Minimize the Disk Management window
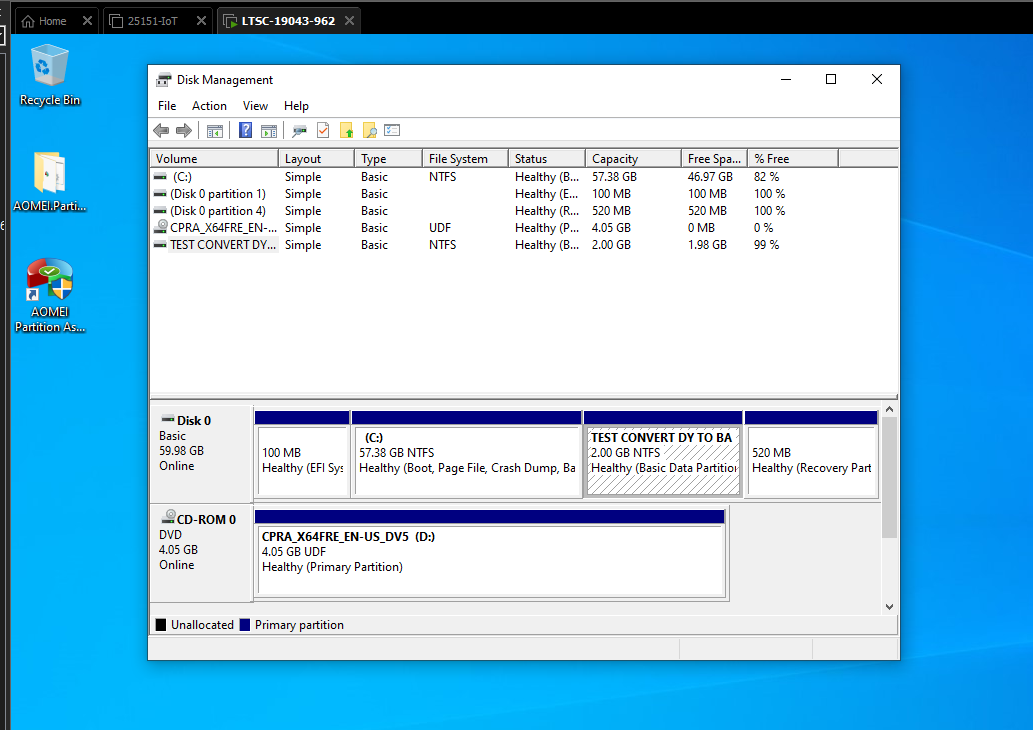 point(786,79)
